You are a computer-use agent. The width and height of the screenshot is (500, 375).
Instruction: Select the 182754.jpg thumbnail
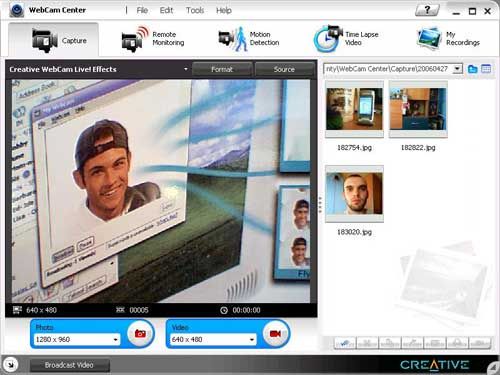(x=354, y=109)
